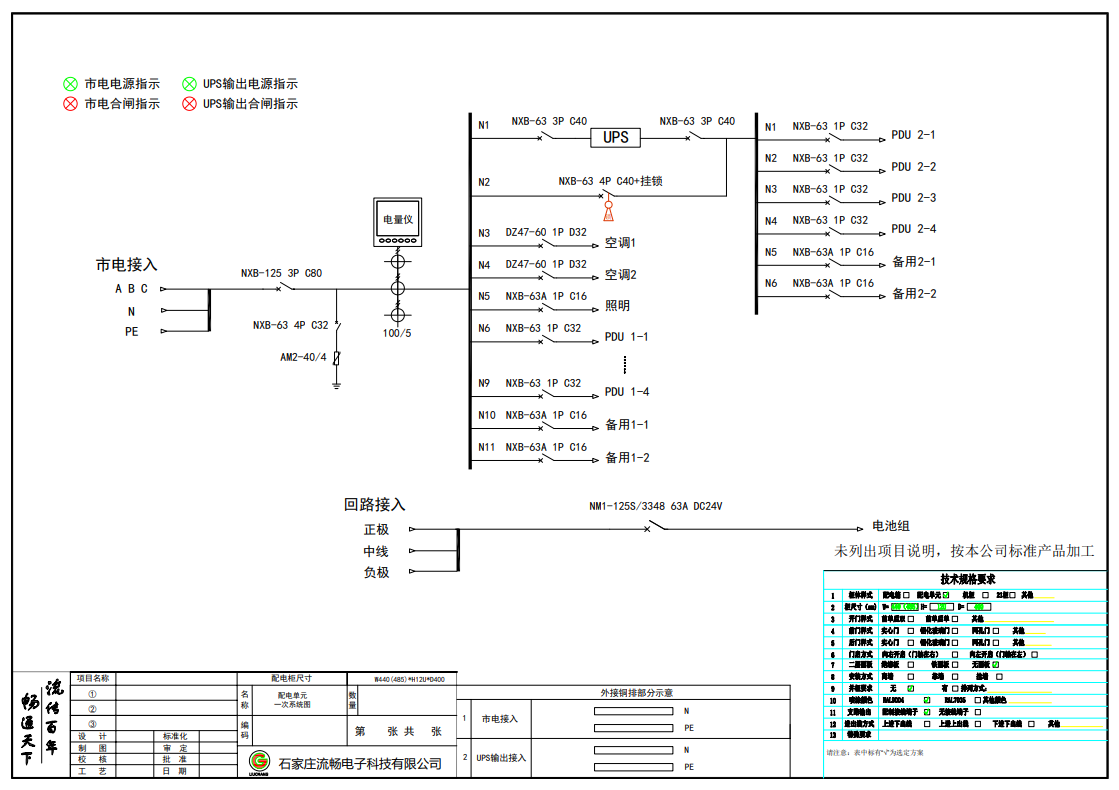Click the 外接铜排部分示意 section header

click(635, 692)
